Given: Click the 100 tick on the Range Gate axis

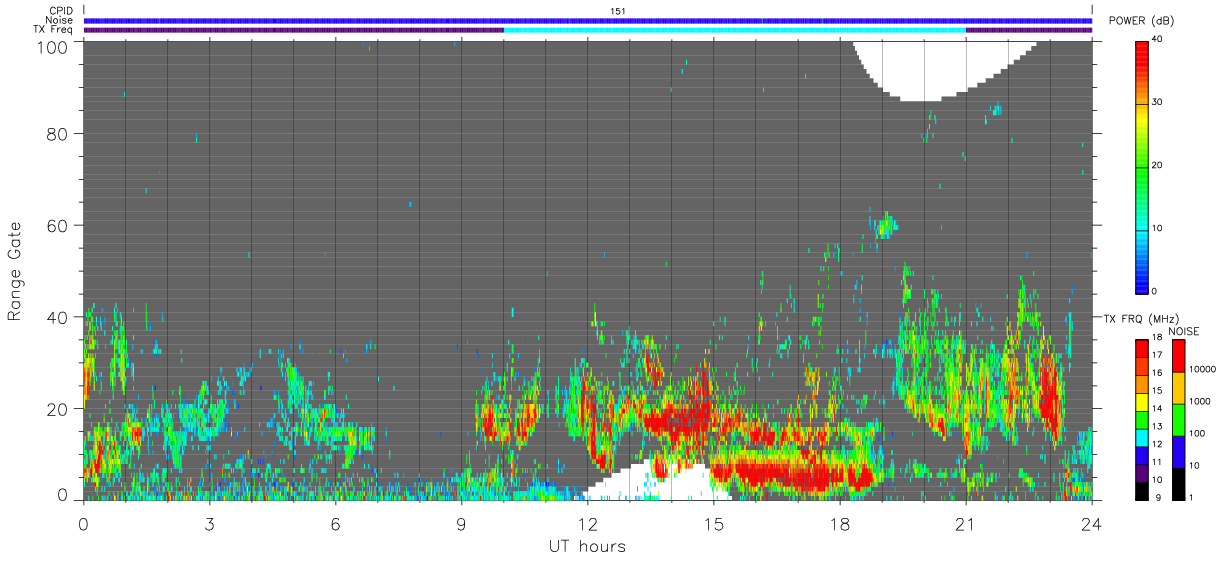Looking at the screenshot, I should 51,46.
